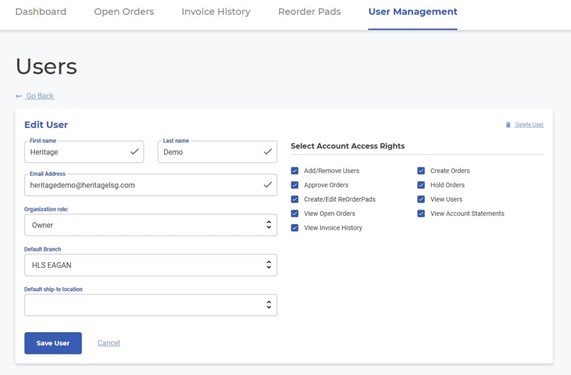Expand the Default Branch dropdown

pyautogui.click(x=150, y=265)
